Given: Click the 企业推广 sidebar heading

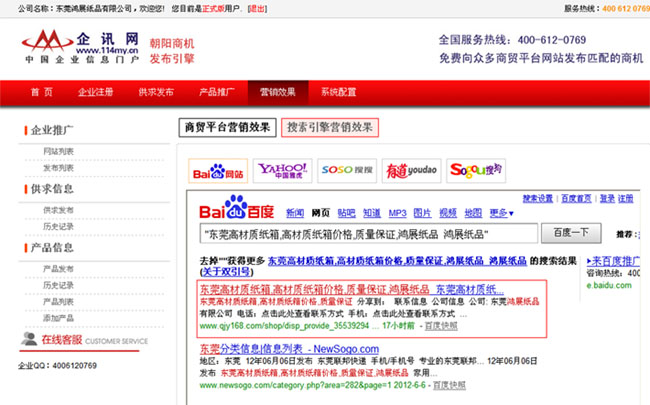Looking at the screenshot, I should tap(52, 130).
